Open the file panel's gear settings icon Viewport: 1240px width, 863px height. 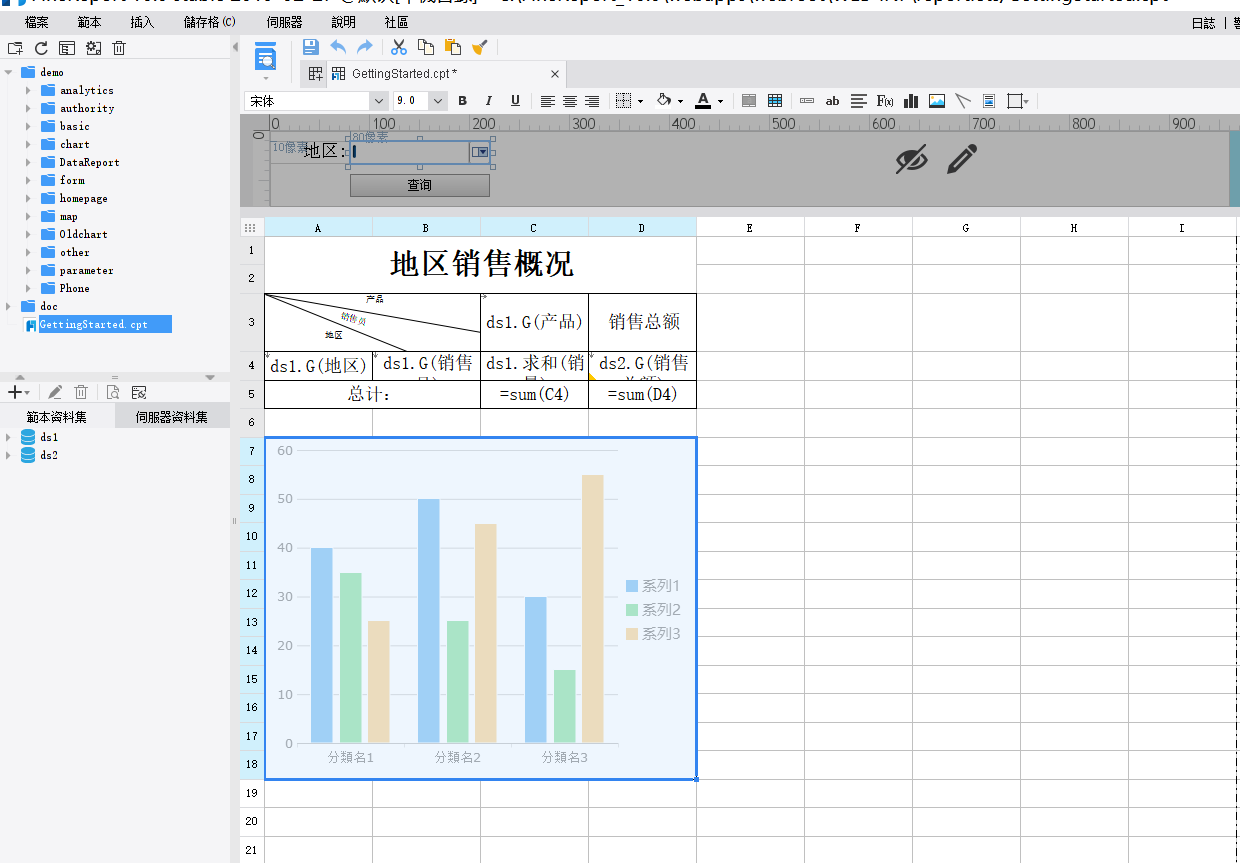pos(93,48)
